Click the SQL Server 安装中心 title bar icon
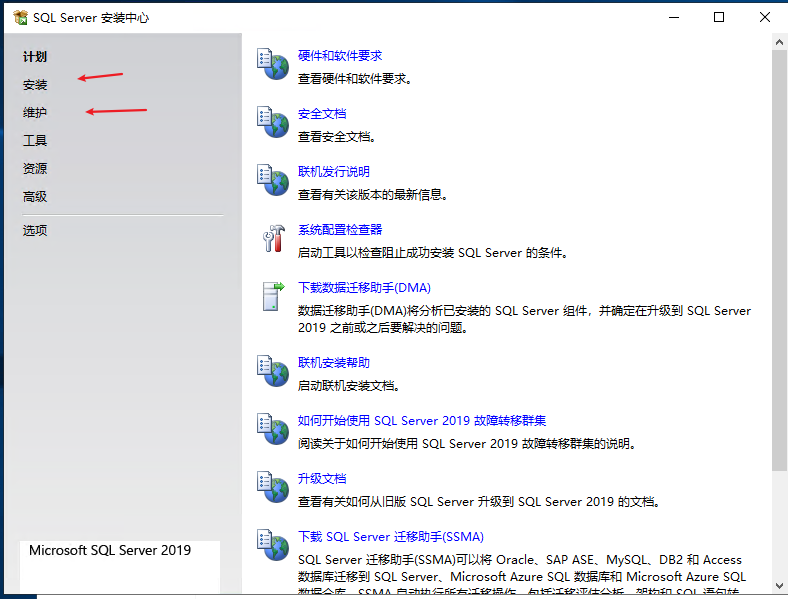Screen dimensions: 788x599 [21, 17]
